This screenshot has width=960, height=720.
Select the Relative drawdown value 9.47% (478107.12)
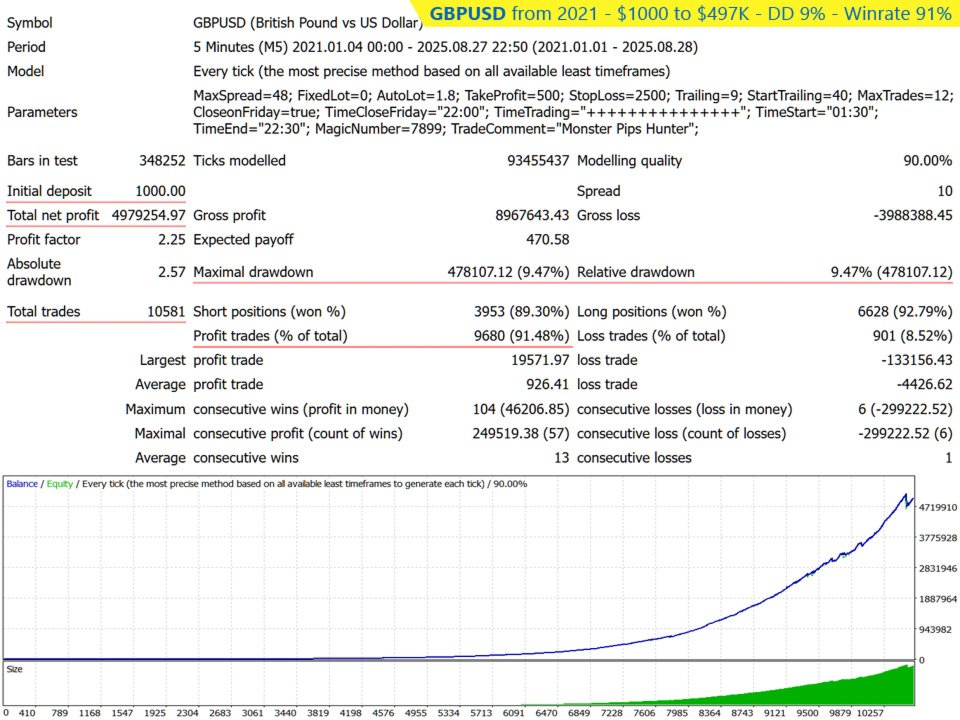[891, 272]
